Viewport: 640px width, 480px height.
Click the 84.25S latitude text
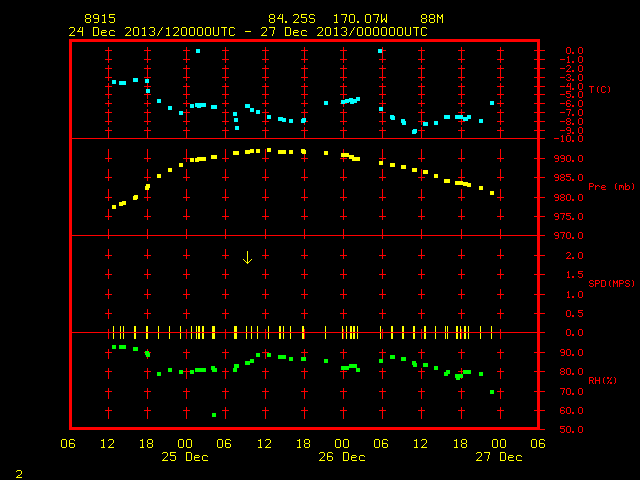[292, 19]
